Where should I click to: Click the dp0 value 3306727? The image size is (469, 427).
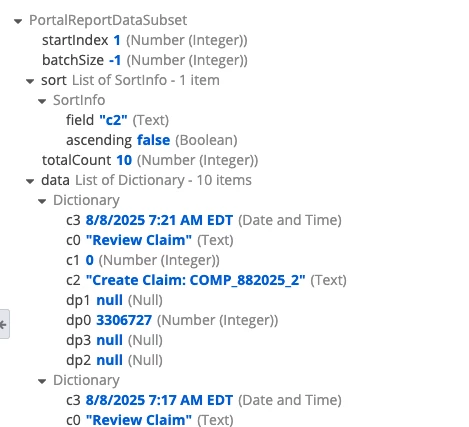click(124, 320)
